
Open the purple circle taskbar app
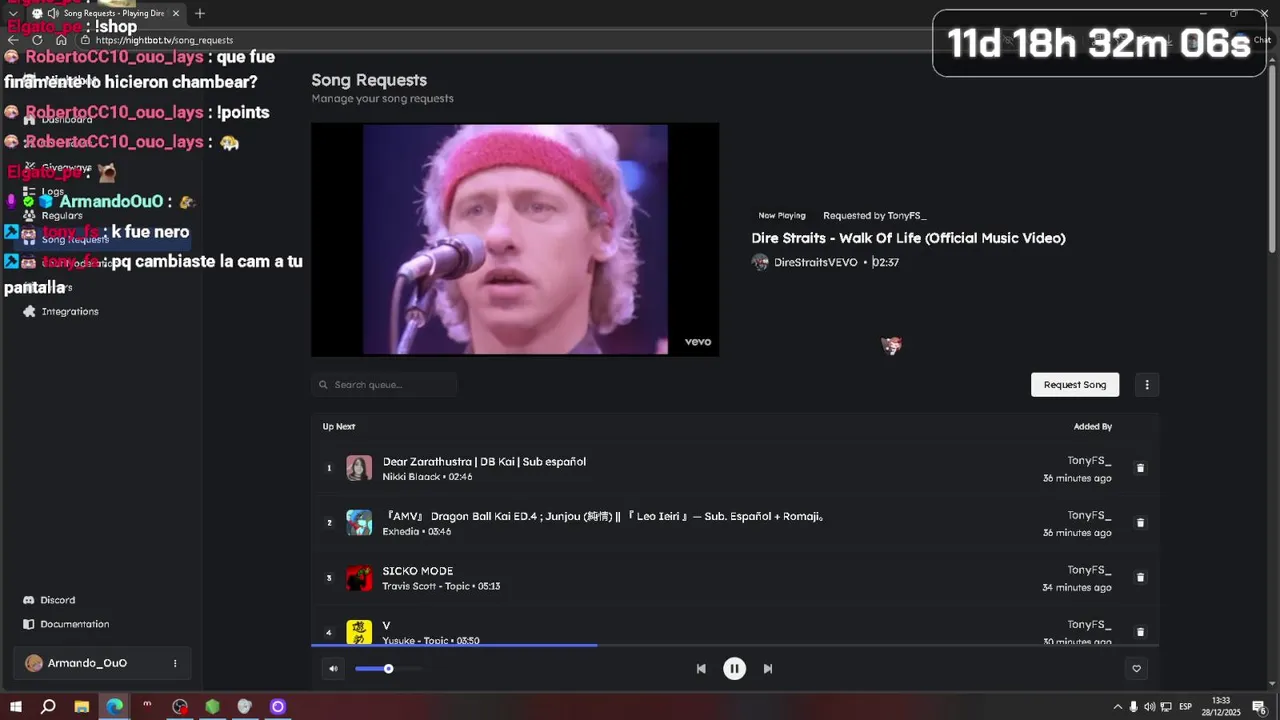pos(278,707)
